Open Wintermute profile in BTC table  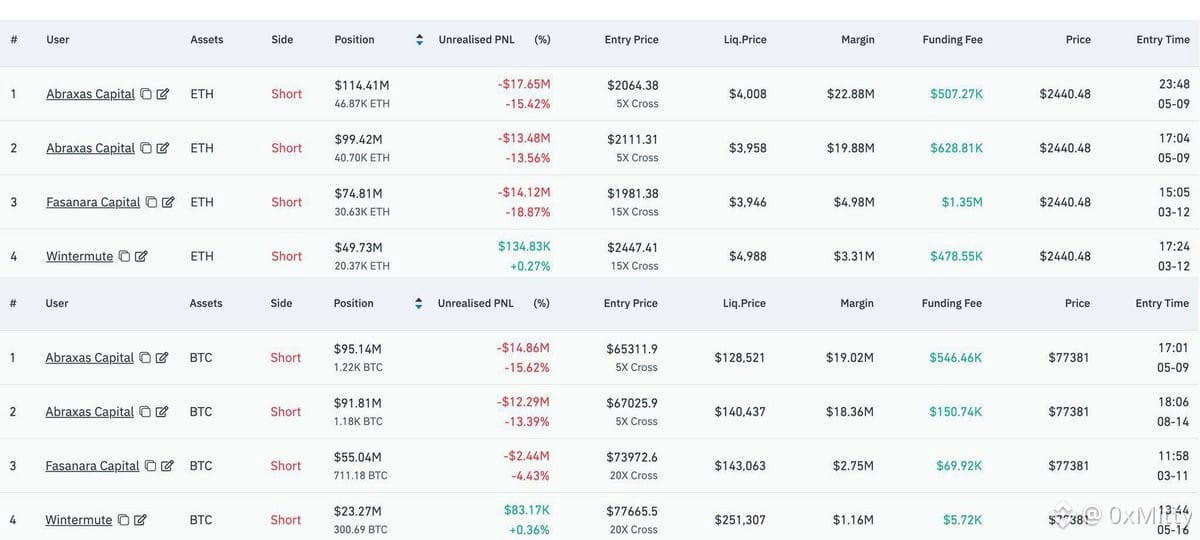pos(78,520)
